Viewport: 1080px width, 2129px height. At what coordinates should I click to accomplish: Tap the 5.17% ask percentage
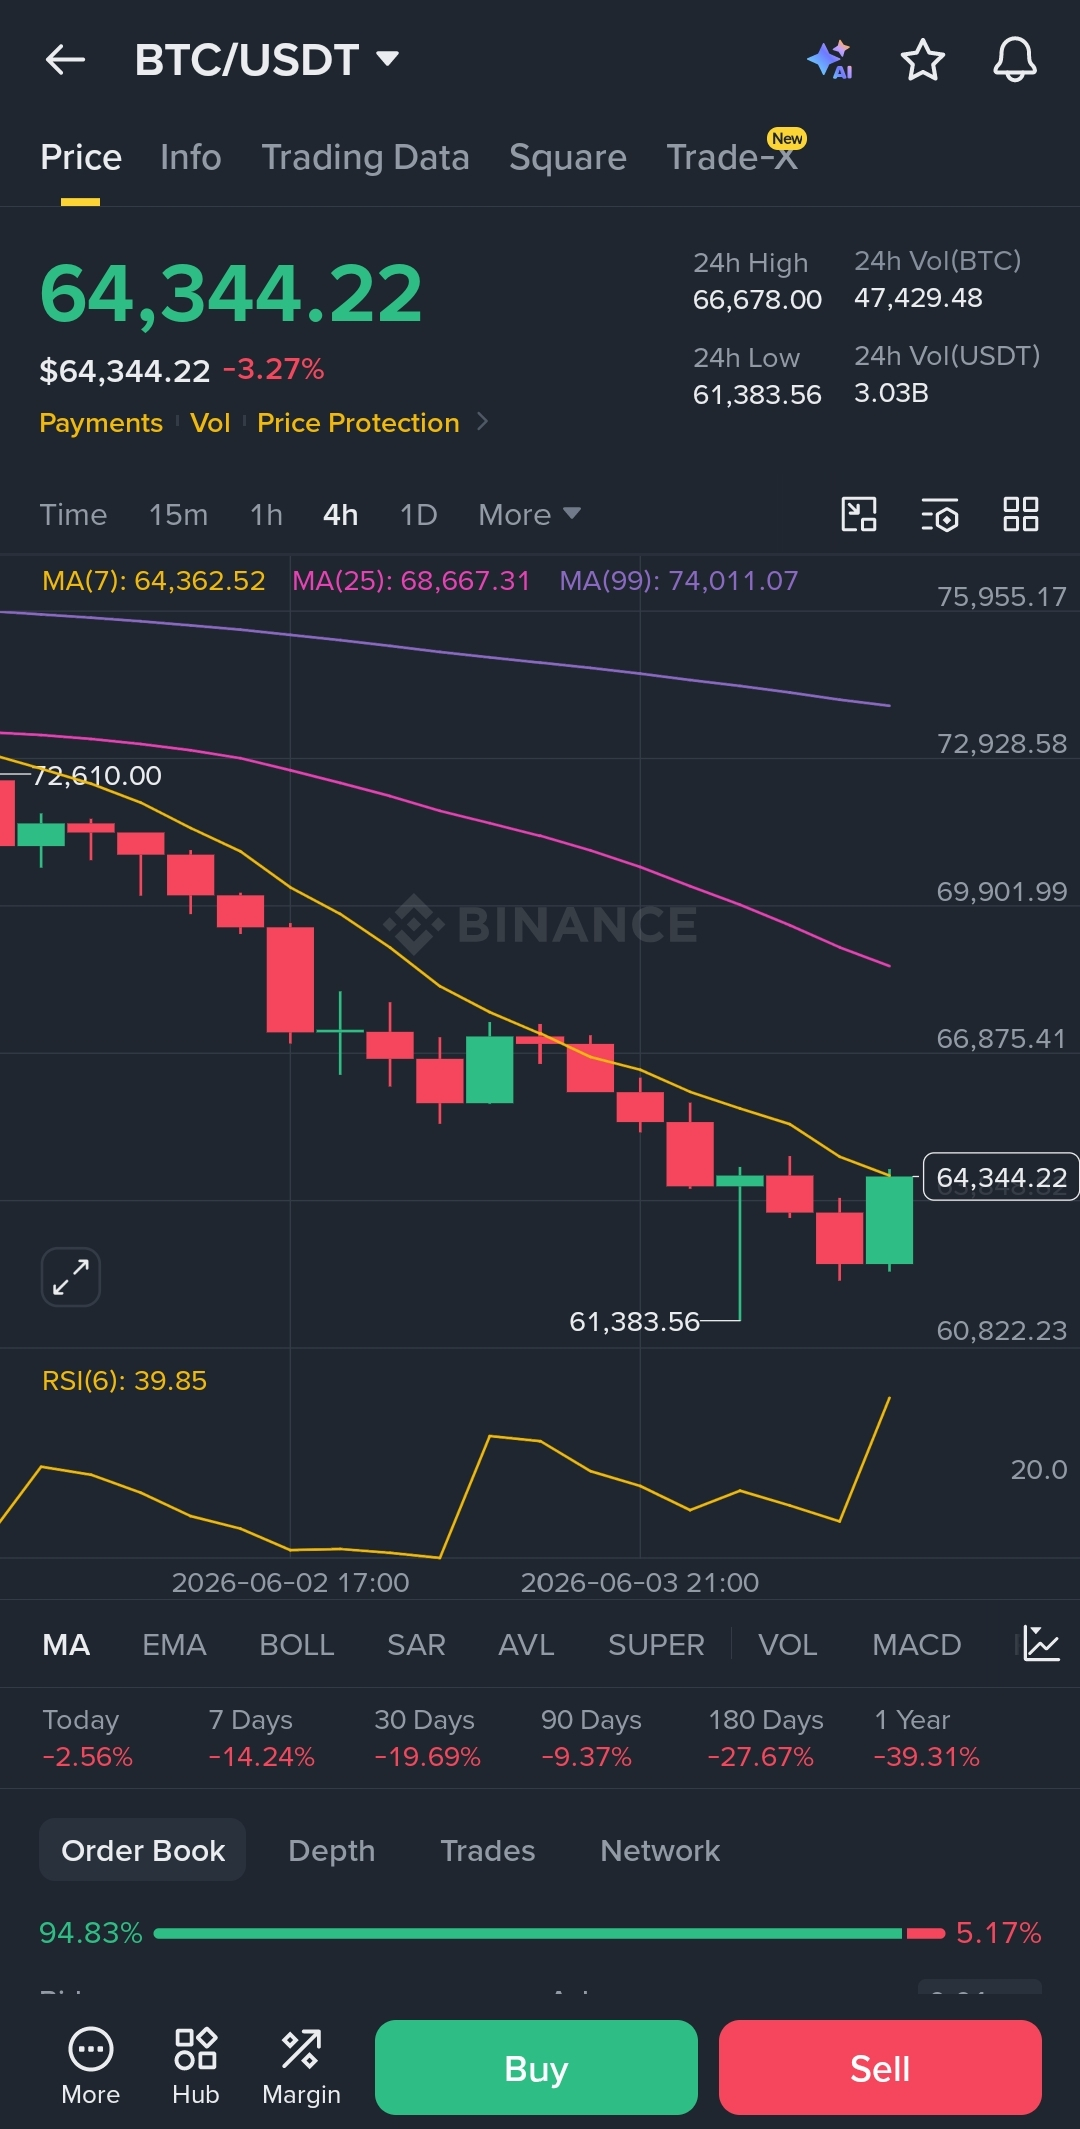click(998, 1932)
